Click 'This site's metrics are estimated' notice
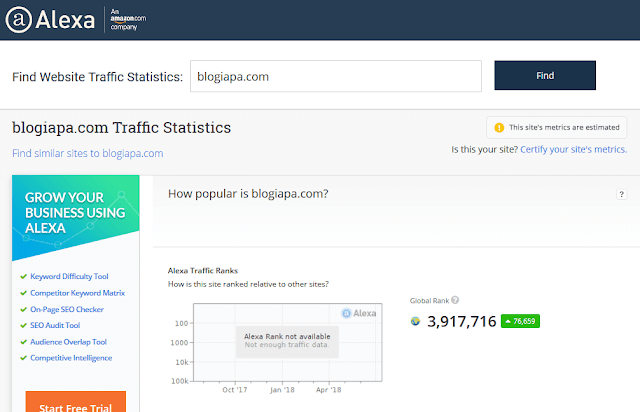This screenshot has width=640, height=412. coord(557,127)
